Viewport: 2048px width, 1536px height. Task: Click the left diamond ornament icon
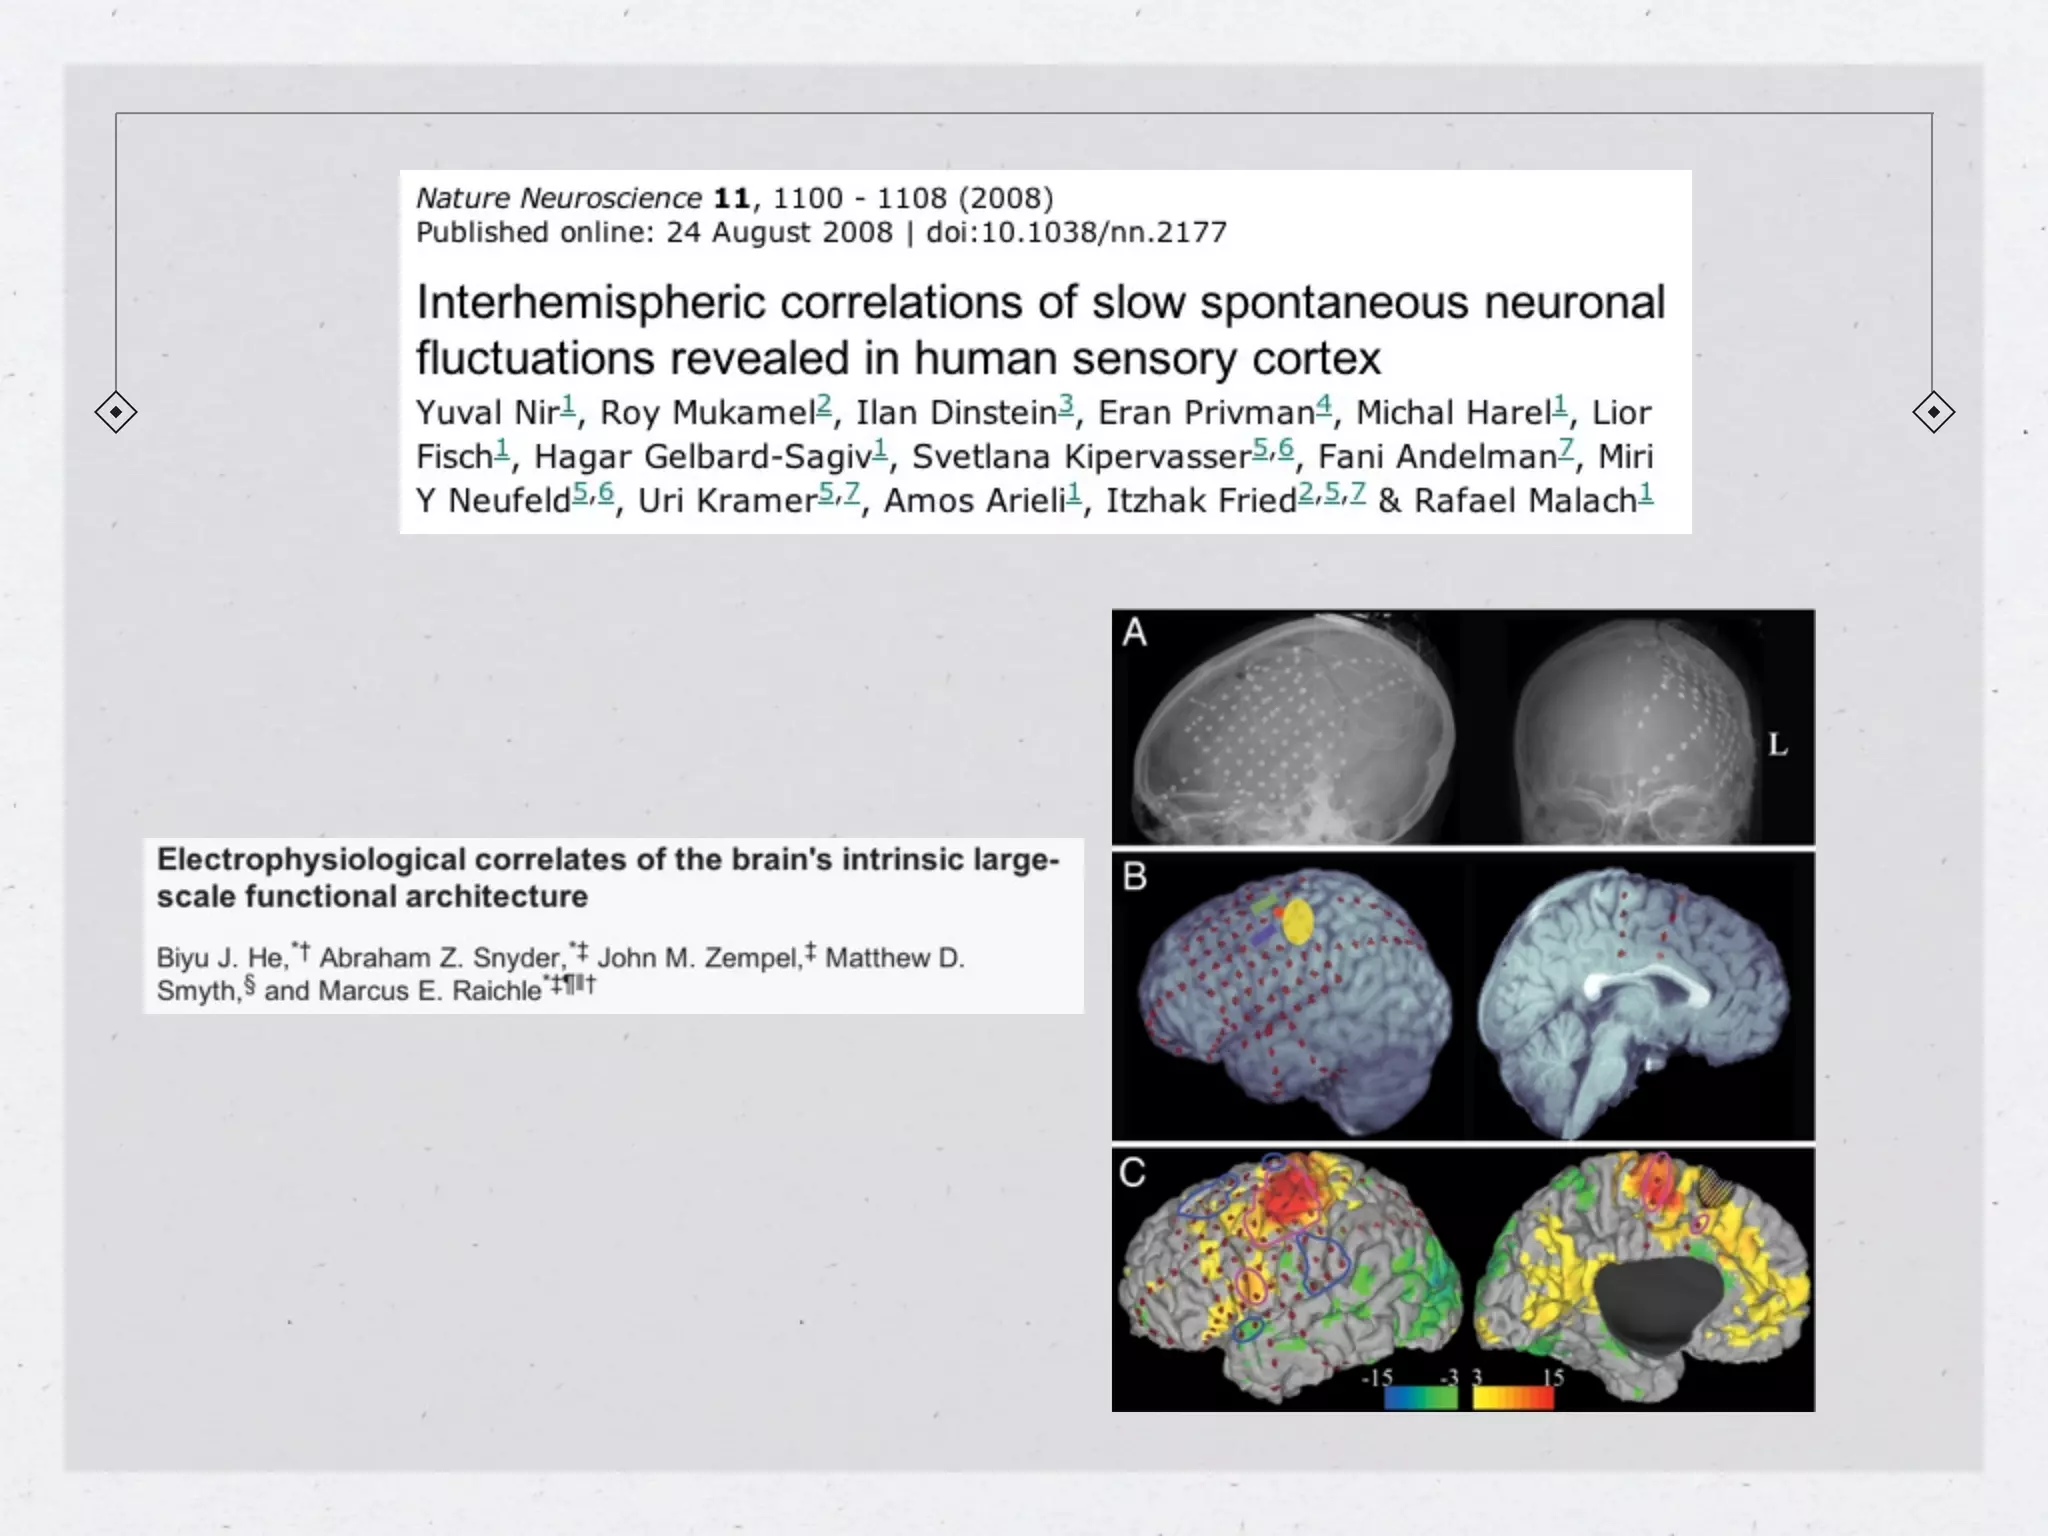(x=116, y=412)
